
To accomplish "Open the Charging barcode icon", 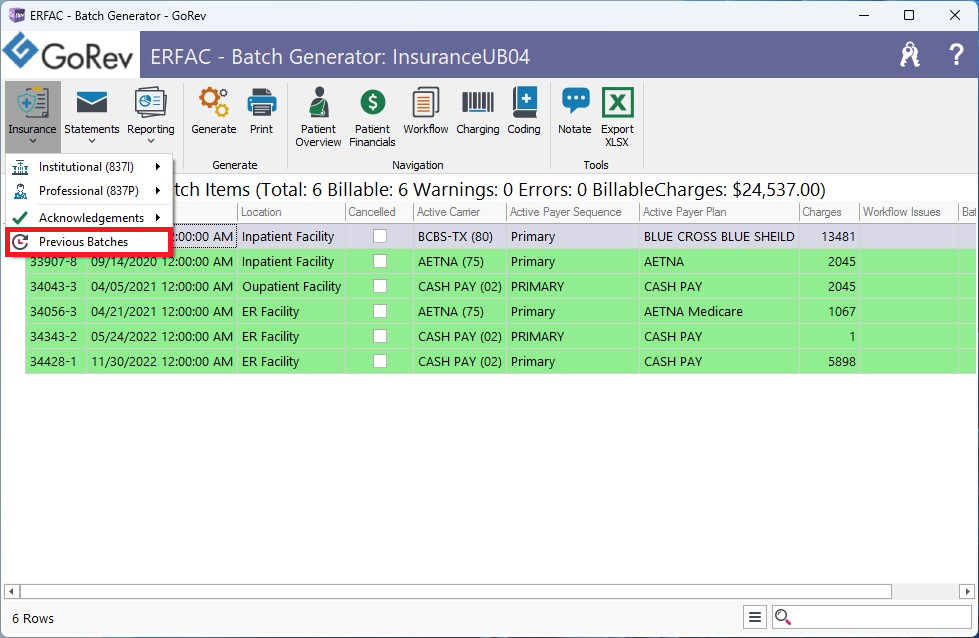I will 478,103.
